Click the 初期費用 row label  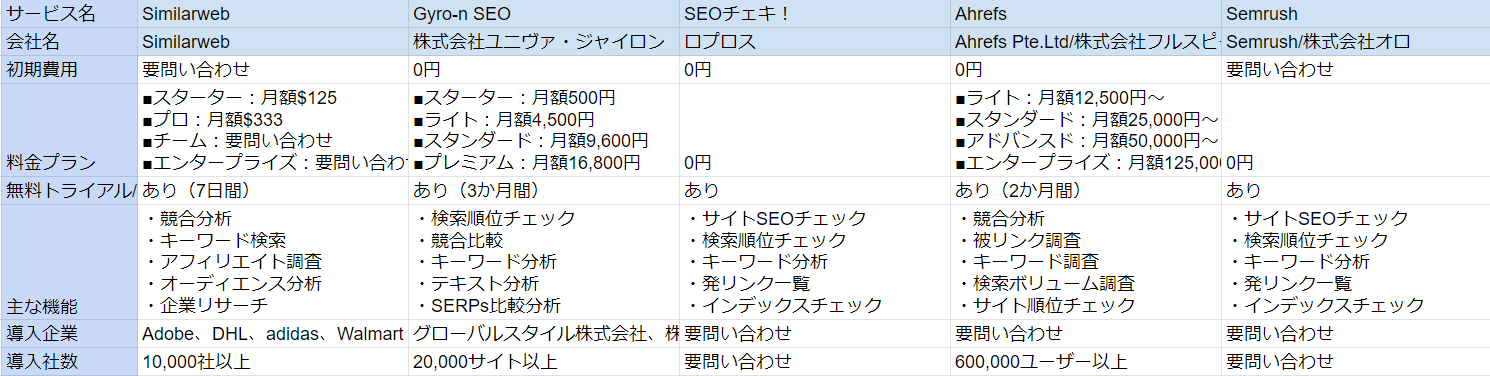(x=69, y=70)
